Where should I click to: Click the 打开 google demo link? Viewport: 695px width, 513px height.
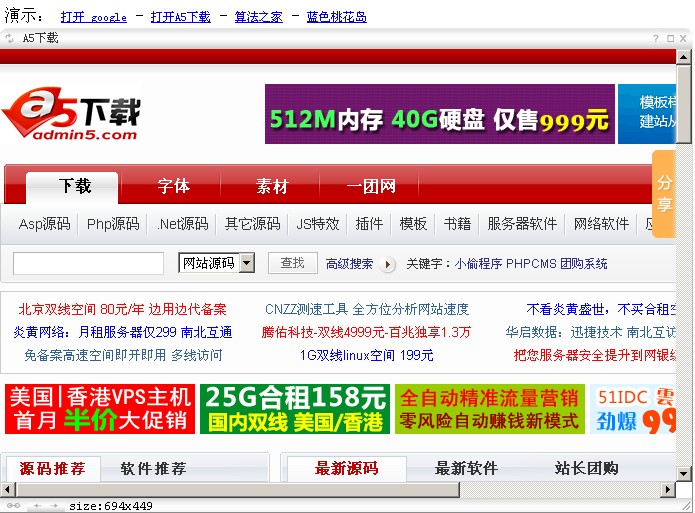(x=94, y=17)
